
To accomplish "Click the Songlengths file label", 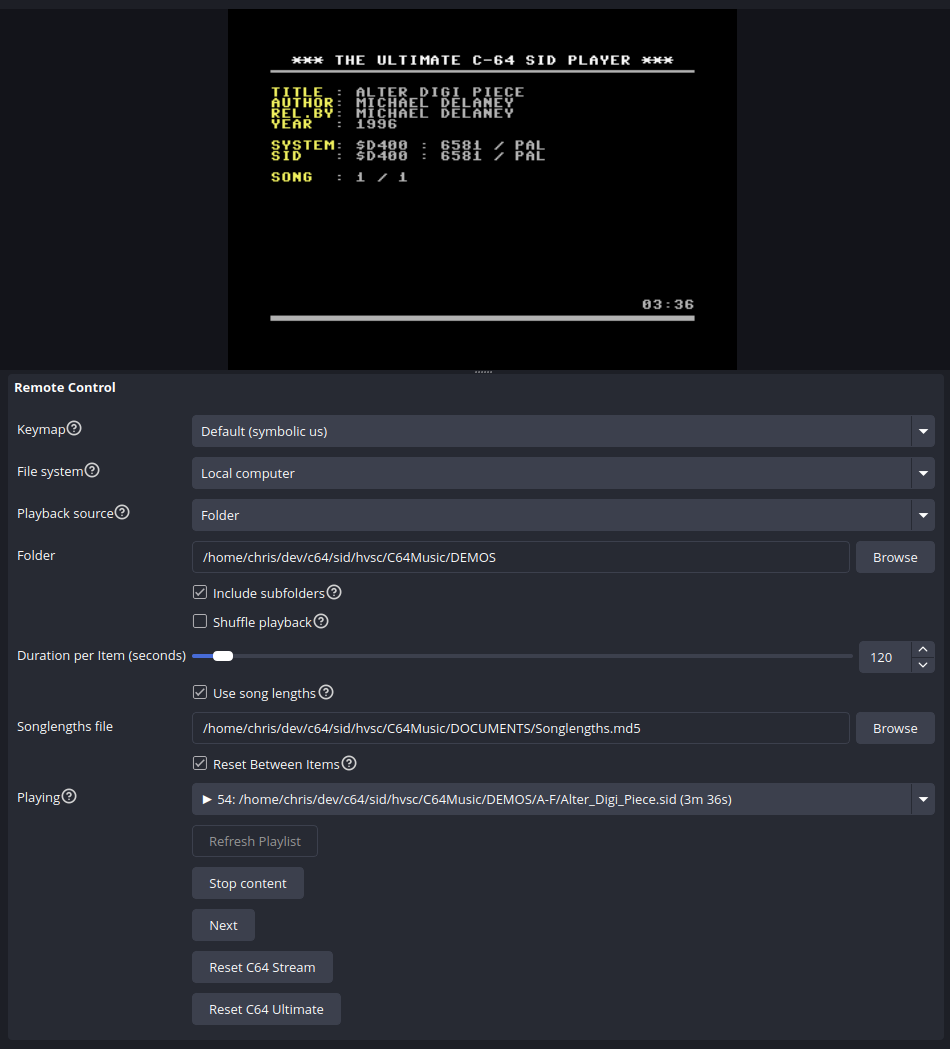I will click(x=65, y=727).
